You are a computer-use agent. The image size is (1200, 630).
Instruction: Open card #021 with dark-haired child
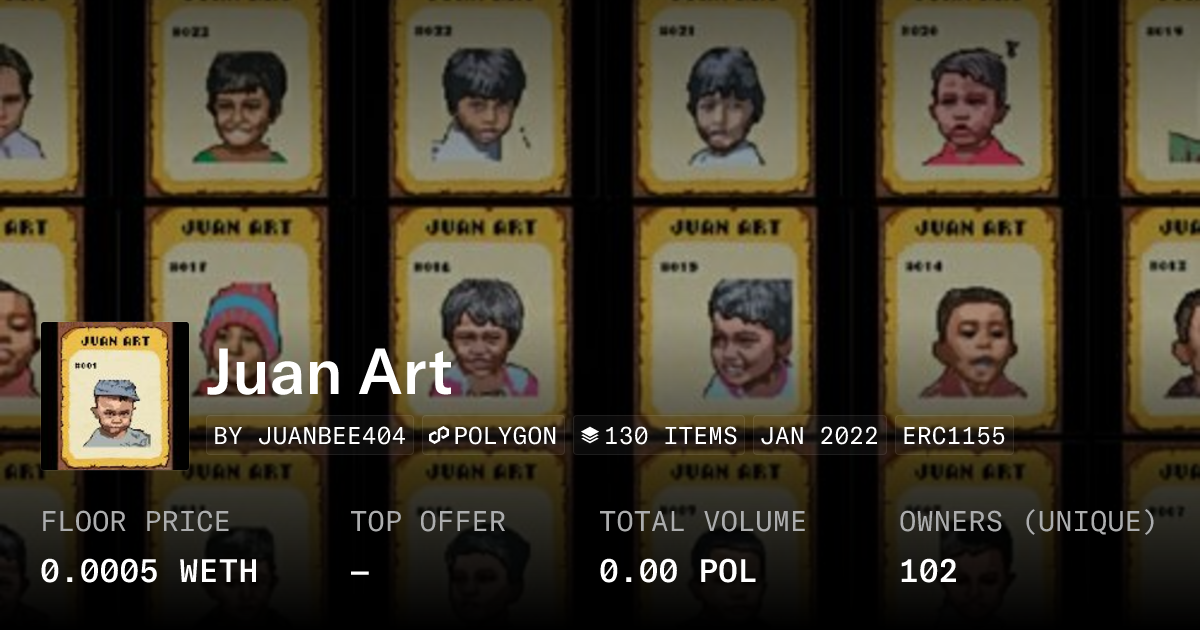[725, 97]
